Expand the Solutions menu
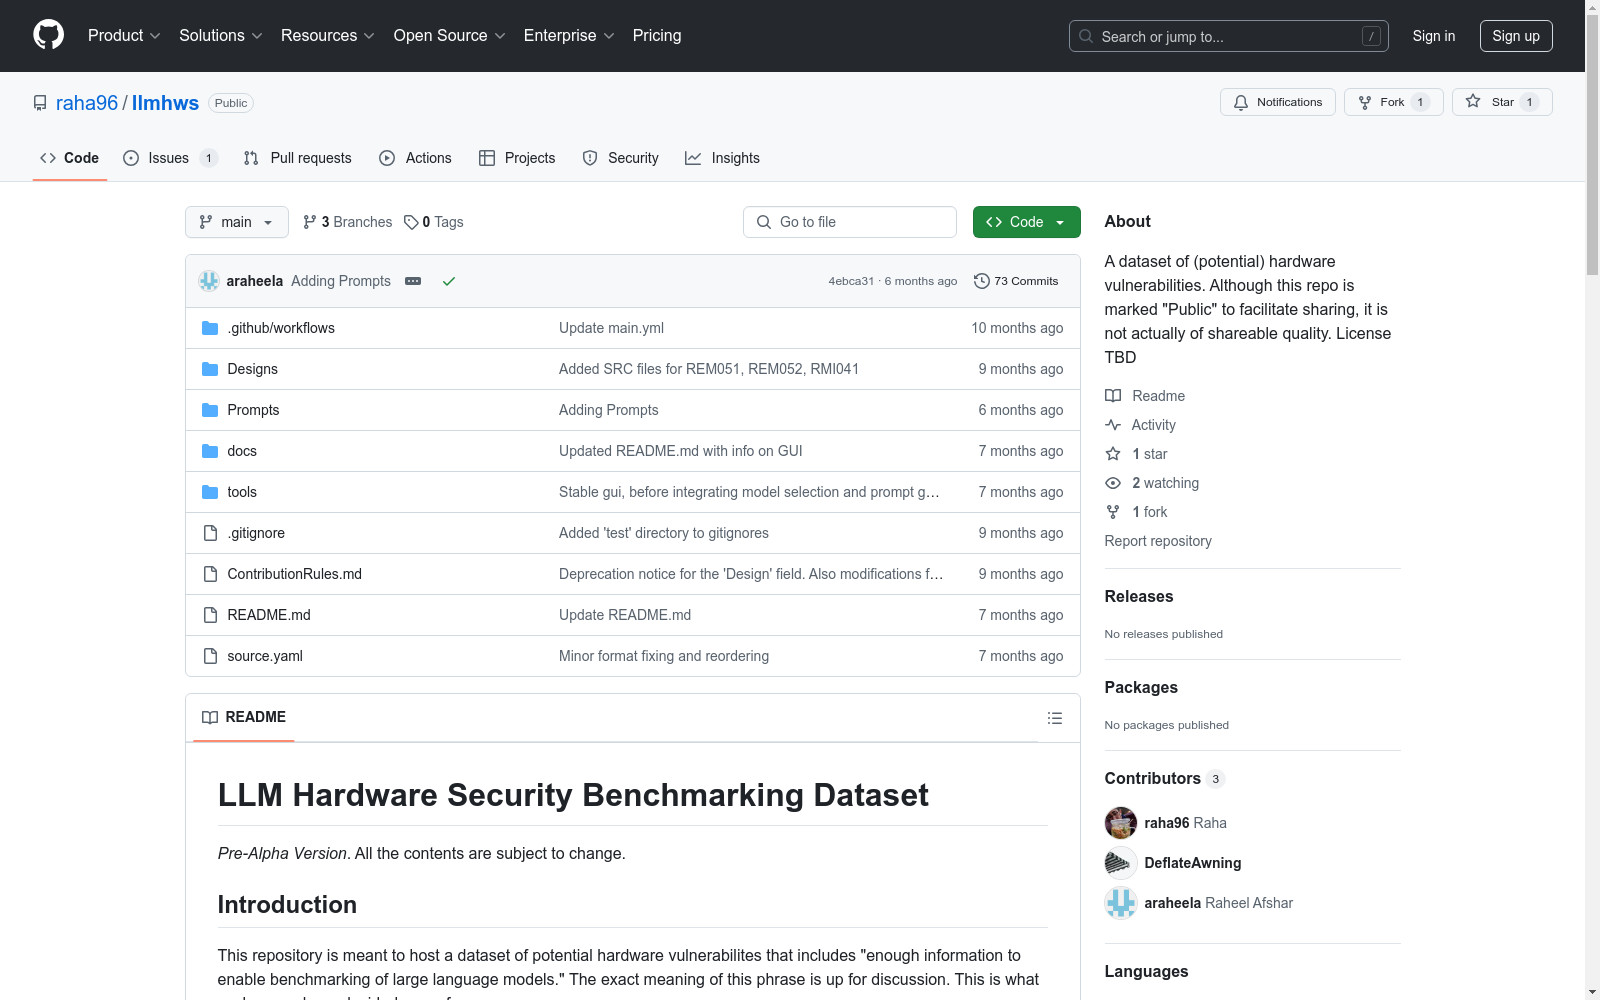The image size is (1600, 1000). pyautogui.click(x=221, y=36)
